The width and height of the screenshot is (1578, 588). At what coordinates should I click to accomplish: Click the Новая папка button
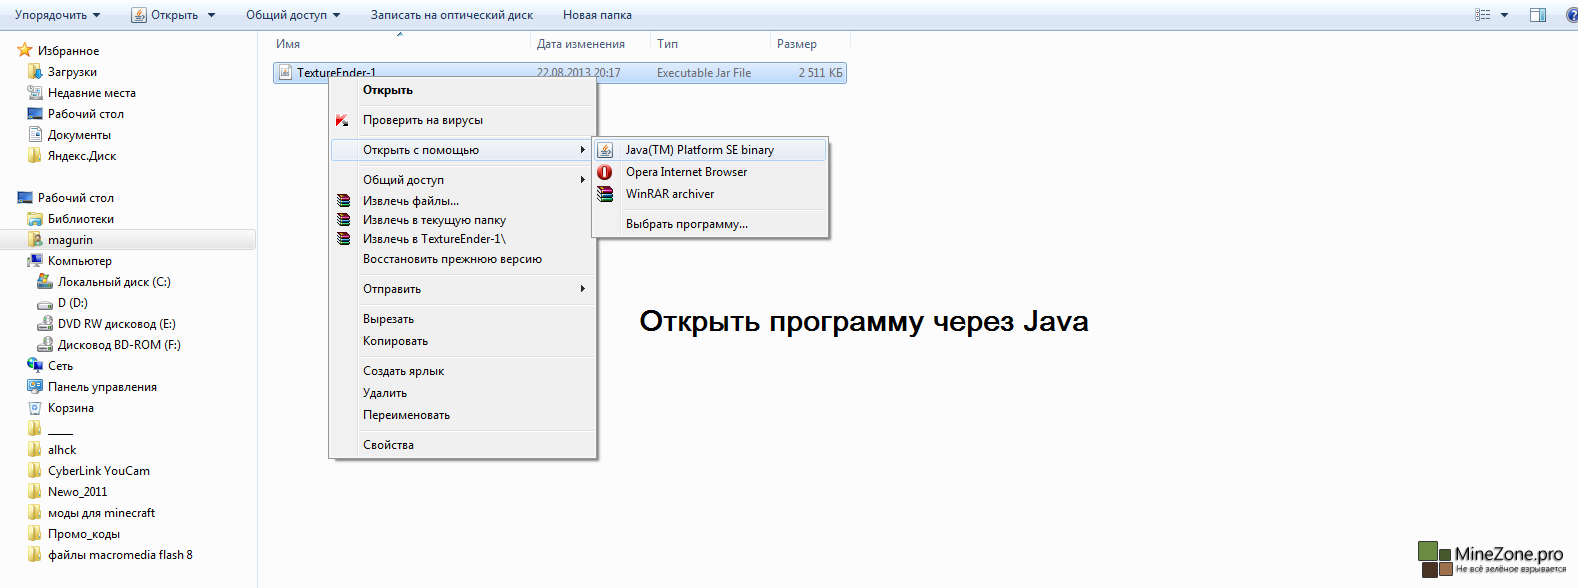tap(597, 15)
